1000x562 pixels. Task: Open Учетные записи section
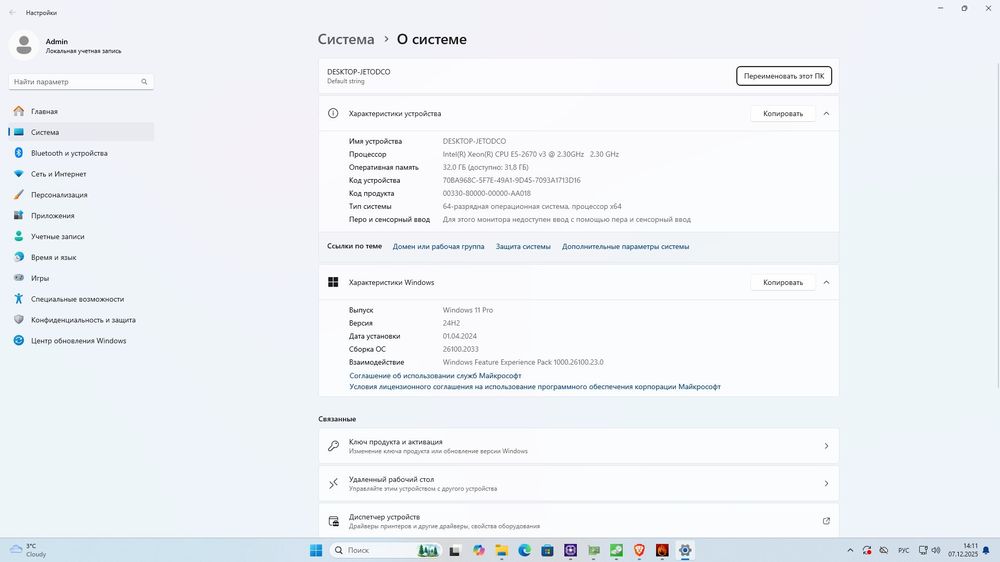(81, 236)
